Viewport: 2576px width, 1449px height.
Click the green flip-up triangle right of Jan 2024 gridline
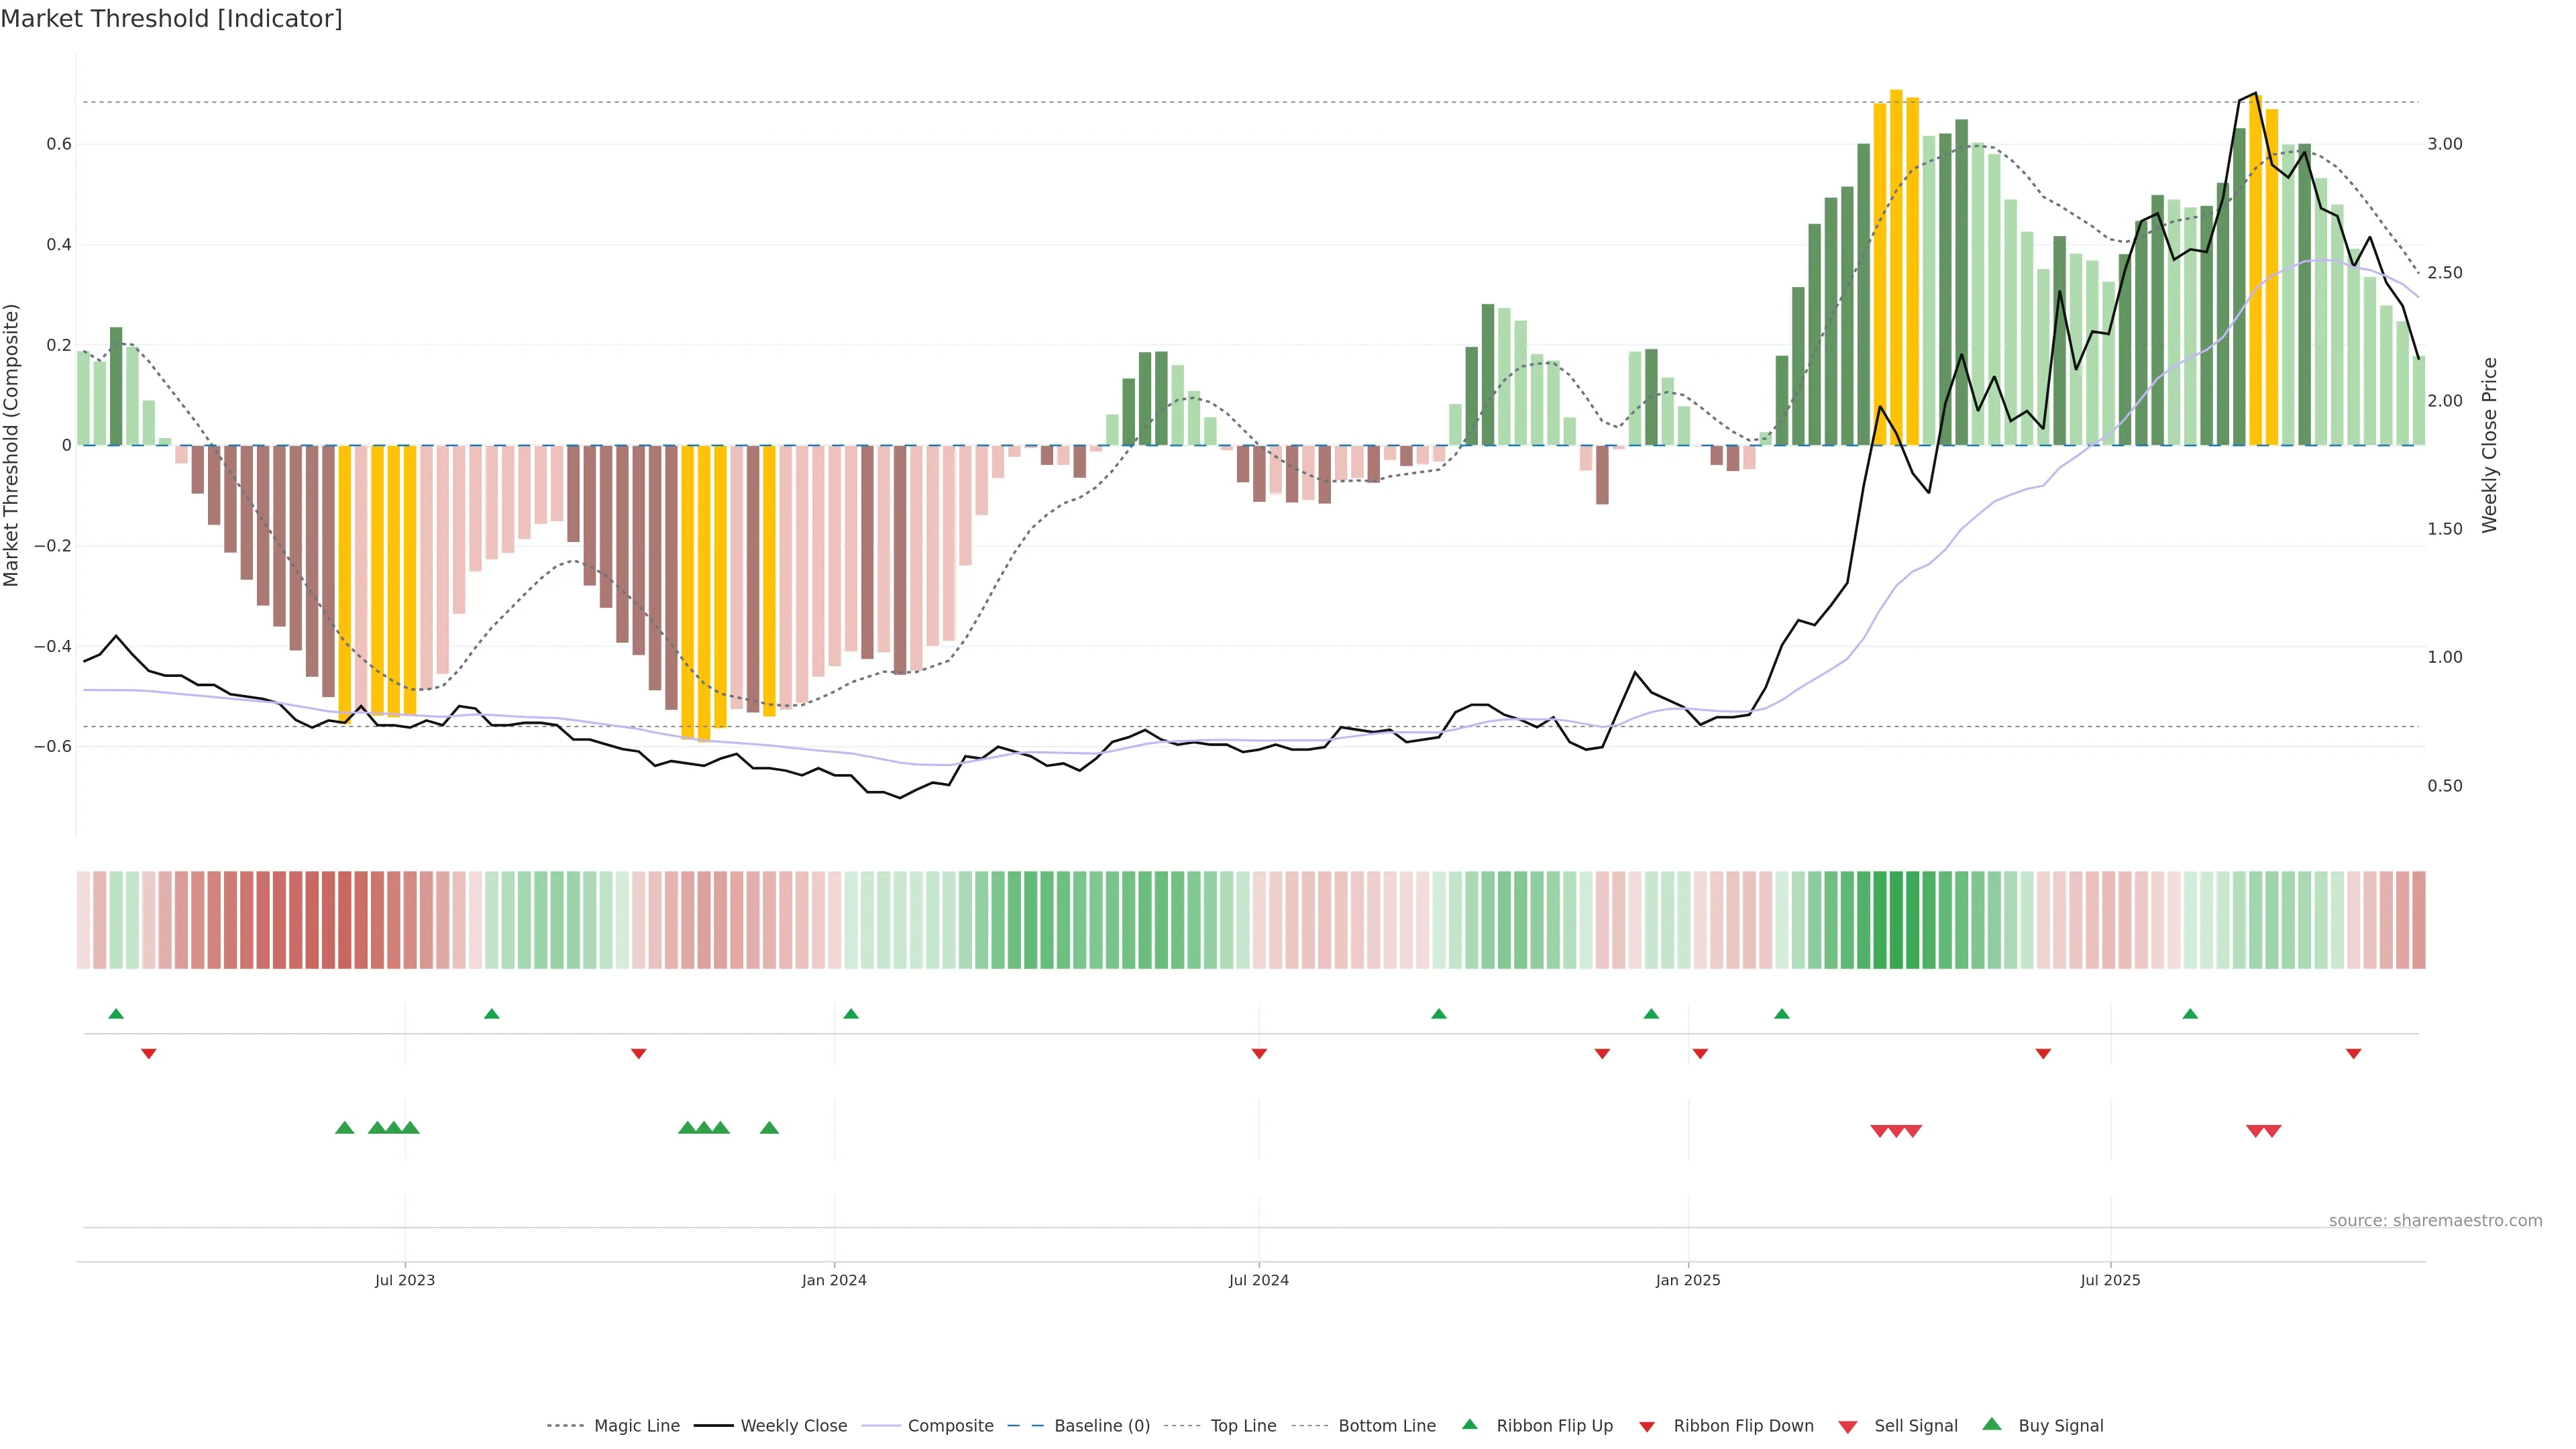(x=851, y=1014)
